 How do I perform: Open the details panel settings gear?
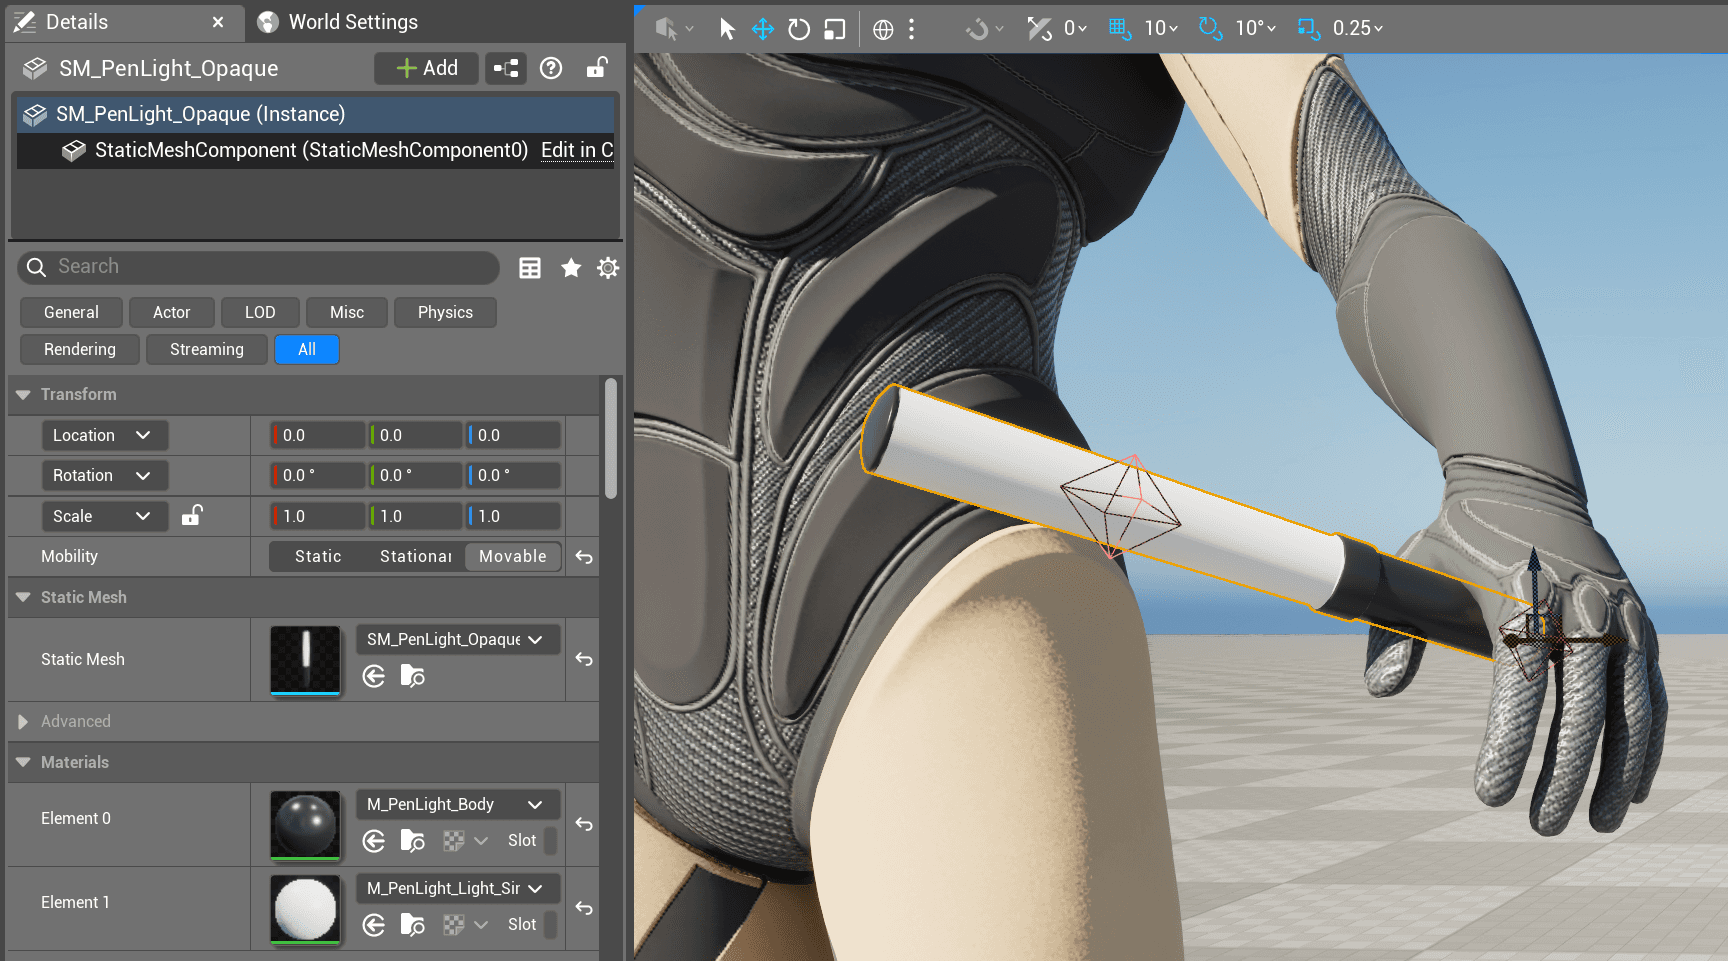tap(608, 268)
